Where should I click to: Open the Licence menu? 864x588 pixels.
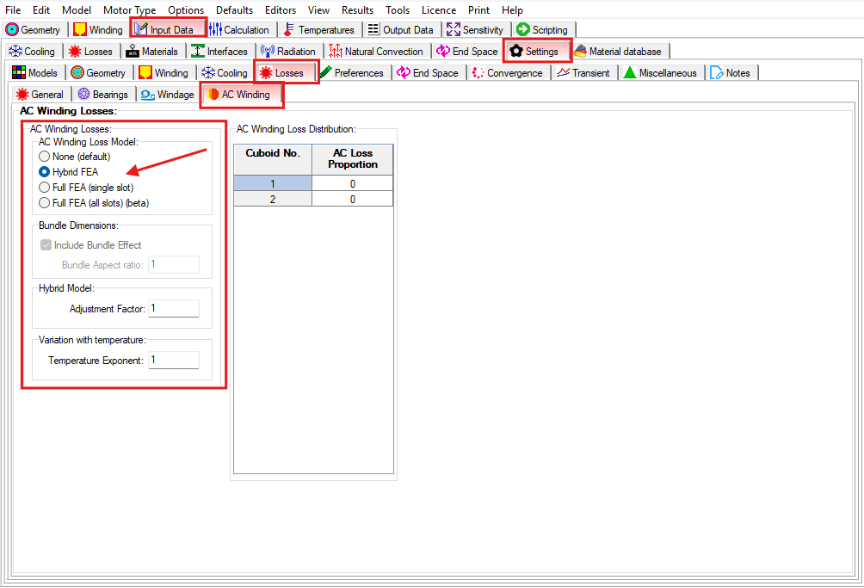coord(438,10)
